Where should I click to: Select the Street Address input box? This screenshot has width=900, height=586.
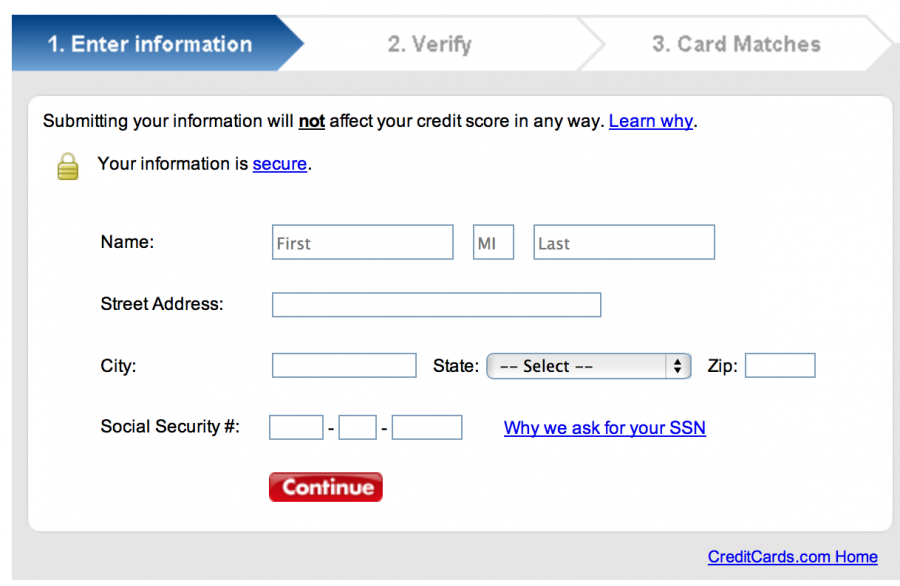(x=436, y=305)
